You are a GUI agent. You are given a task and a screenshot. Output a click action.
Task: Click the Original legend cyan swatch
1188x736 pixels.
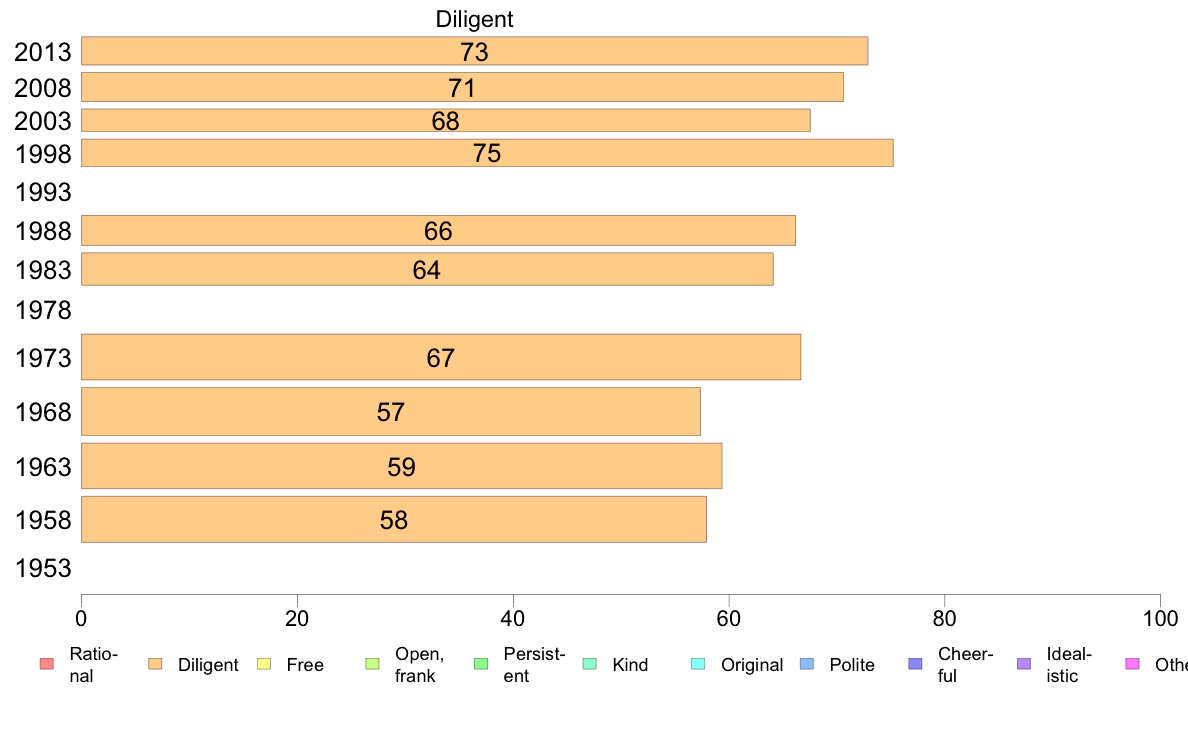[x=699, y=664]
